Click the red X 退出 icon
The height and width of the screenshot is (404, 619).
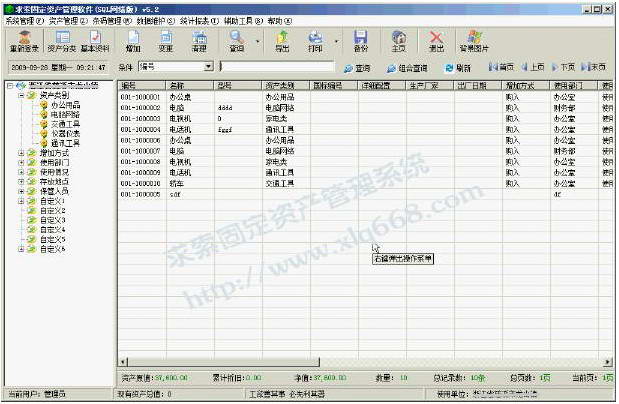(x=436, y=41)
